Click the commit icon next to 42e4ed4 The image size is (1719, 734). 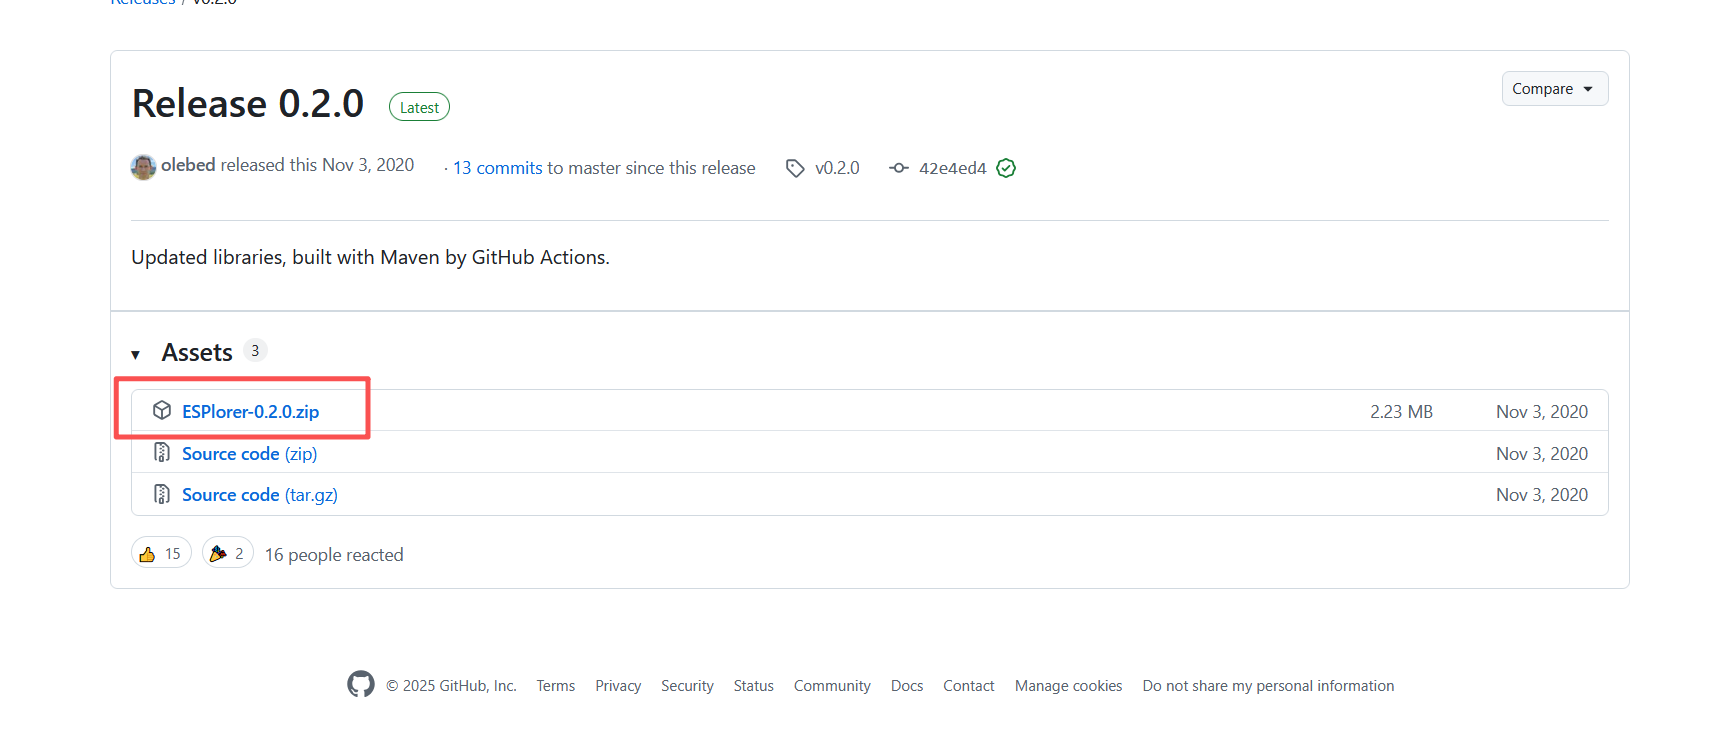tap(899, 168)
